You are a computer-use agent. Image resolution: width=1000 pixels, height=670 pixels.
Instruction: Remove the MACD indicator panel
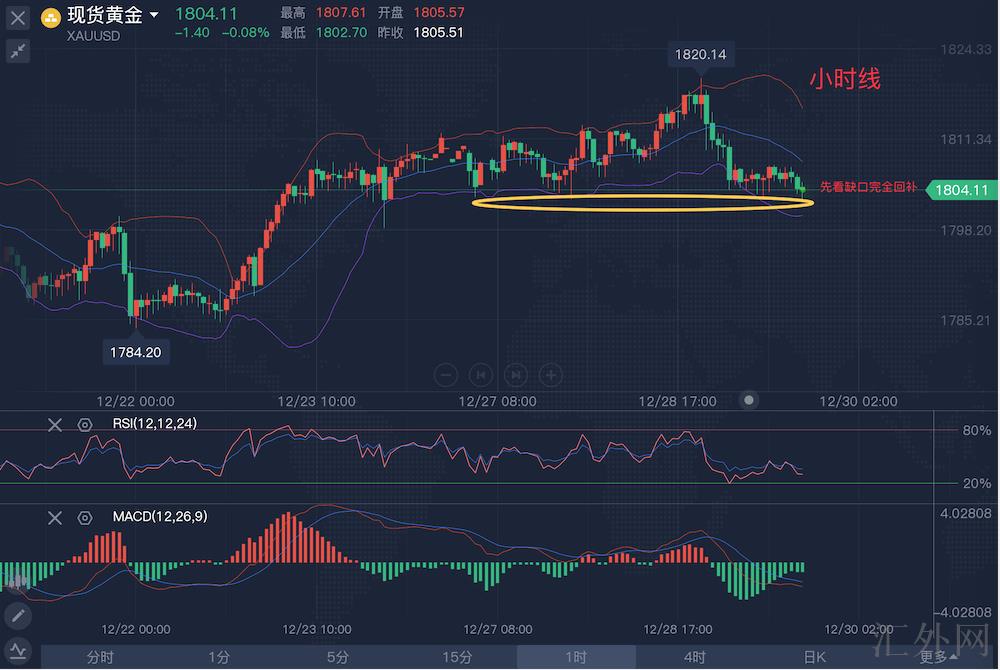click(55, 518)
